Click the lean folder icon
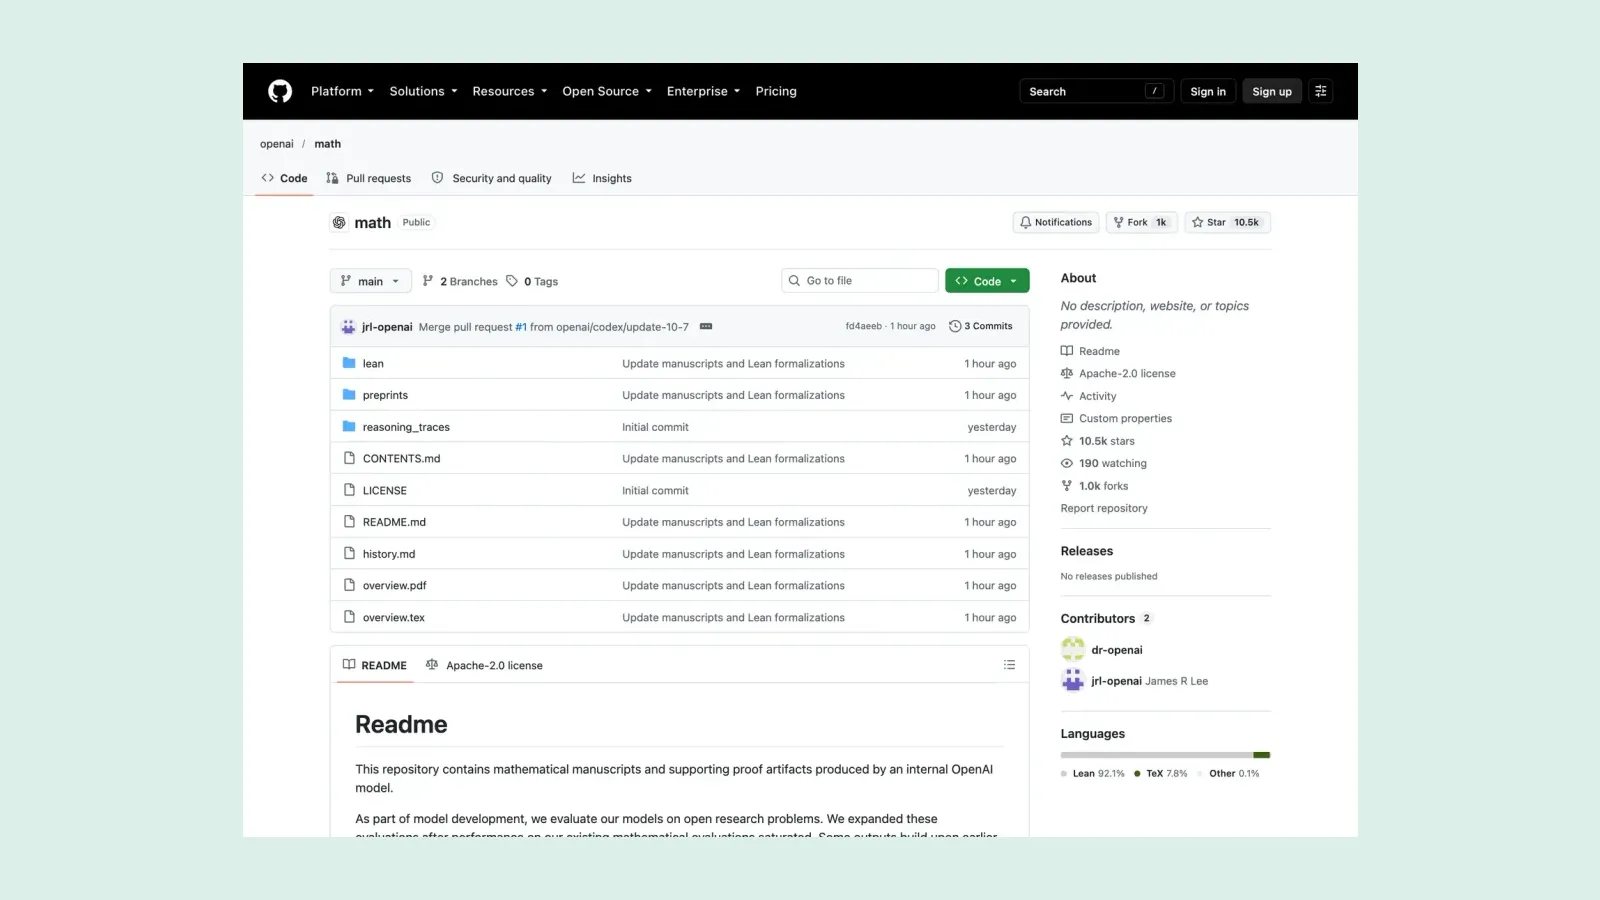The height and width of the screenshot is (900, 1600). [349, 363]
